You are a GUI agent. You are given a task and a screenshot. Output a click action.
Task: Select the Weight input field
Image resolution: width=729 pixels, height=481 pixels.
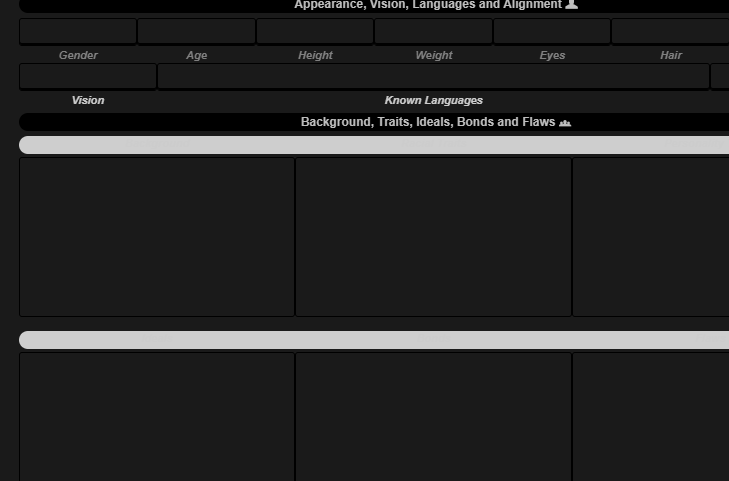[x=433, y=31]
